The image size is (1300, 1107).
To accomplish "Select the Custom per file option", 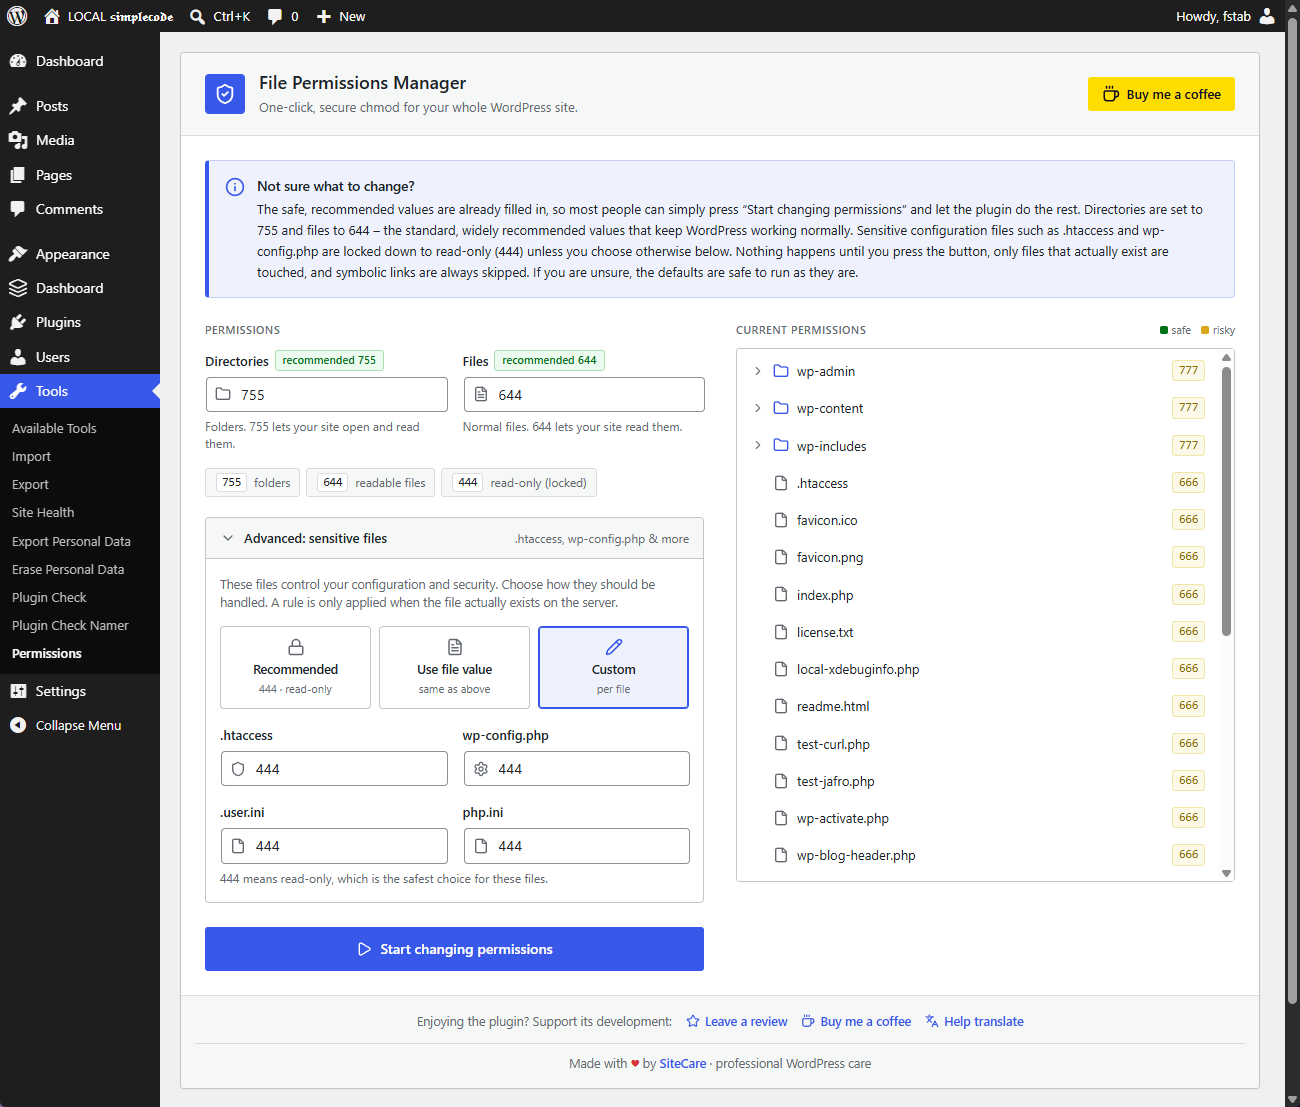I will (x=613, y=667).
